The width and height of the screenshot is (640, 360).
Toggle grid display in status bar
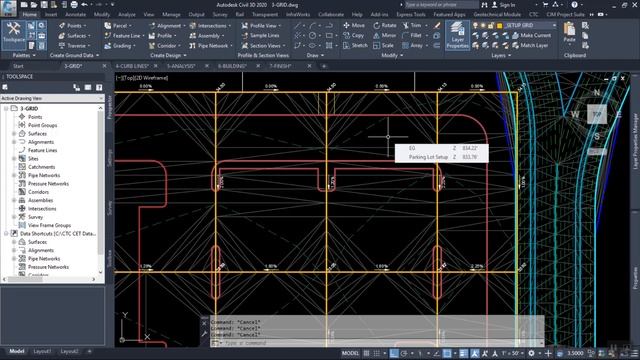click(367, 353)
